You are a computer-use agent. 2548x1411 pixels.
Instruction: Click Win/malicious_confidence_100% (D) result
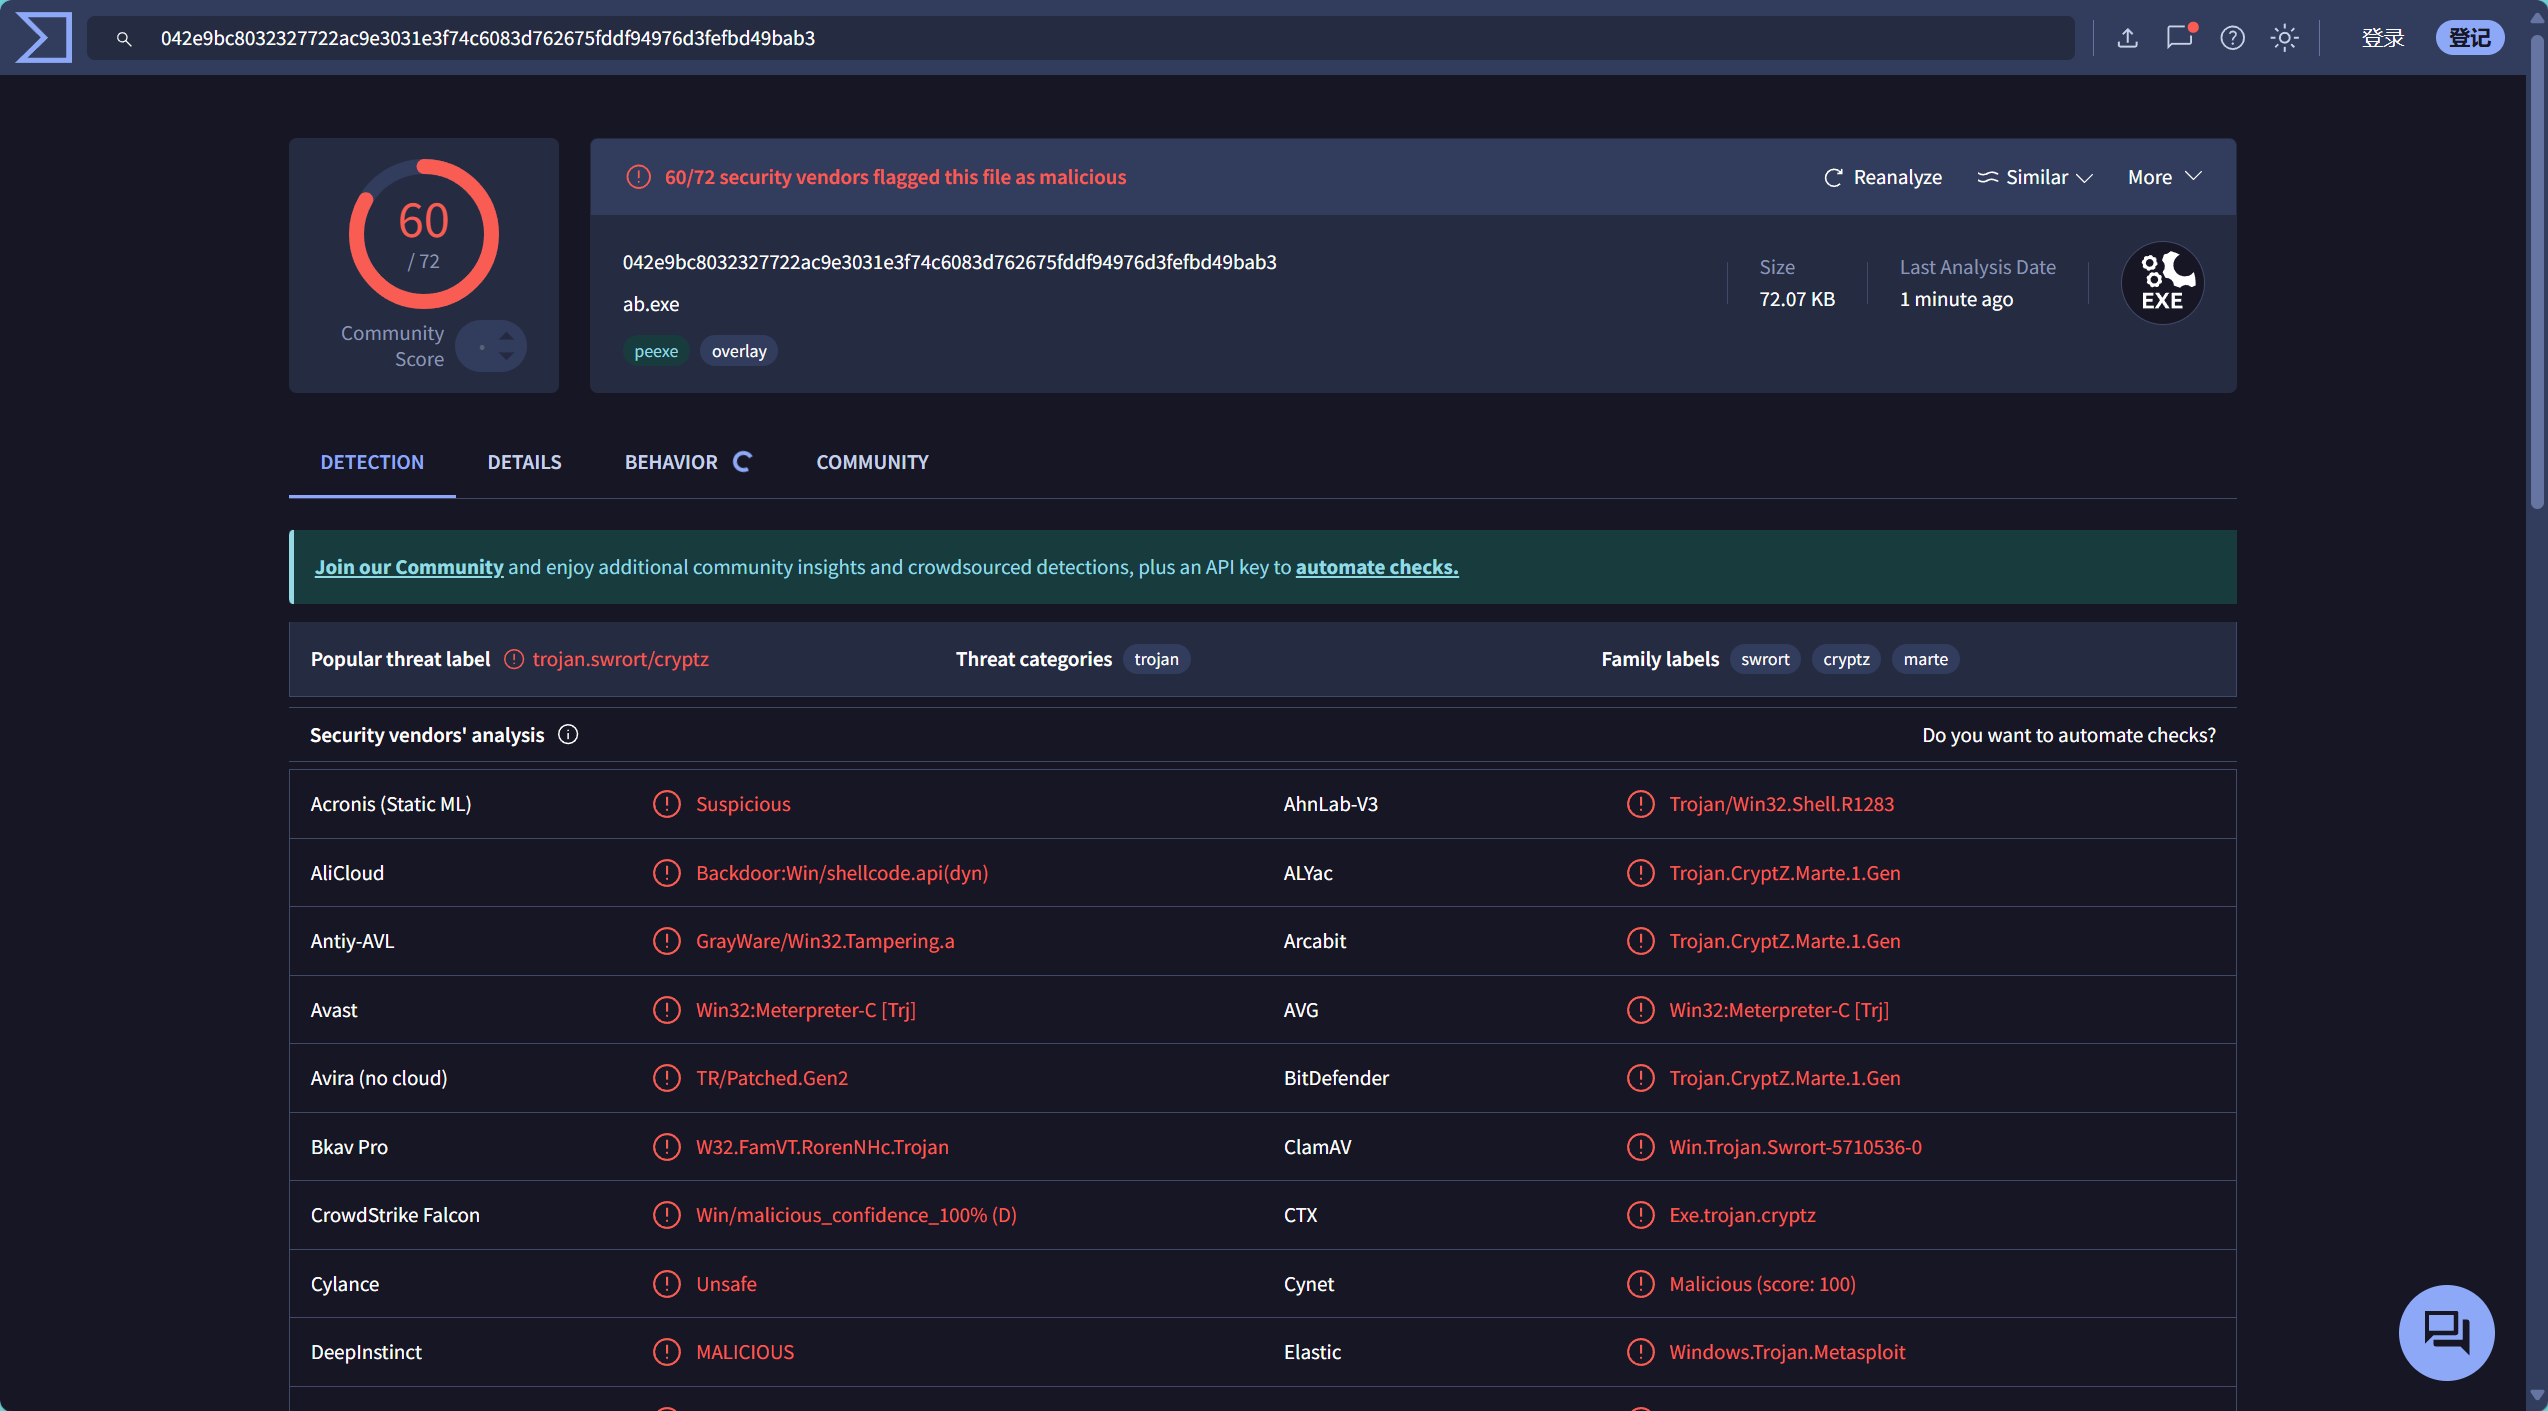click(856, 1215)
